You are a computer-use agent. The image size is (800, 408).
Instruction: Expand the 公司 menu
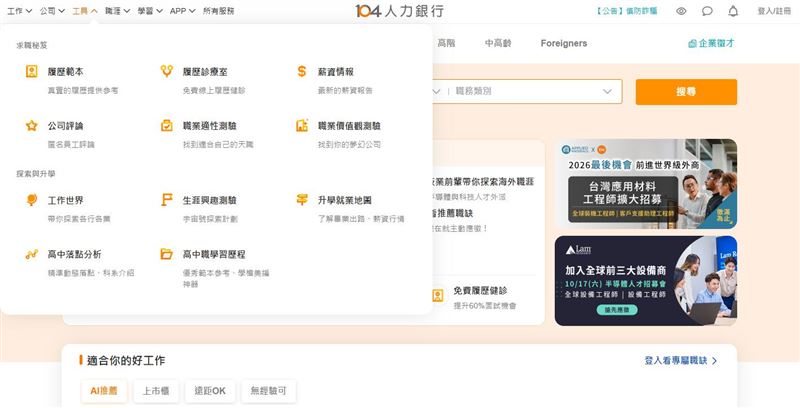pos(52,11)
